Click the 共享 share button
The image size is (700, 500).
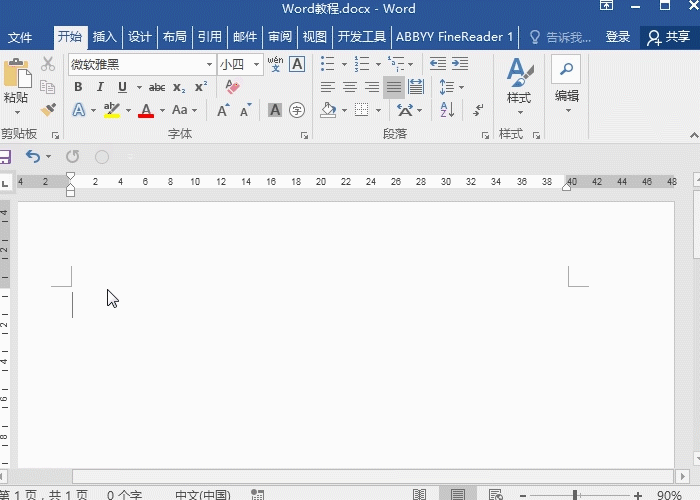point(670,37)
